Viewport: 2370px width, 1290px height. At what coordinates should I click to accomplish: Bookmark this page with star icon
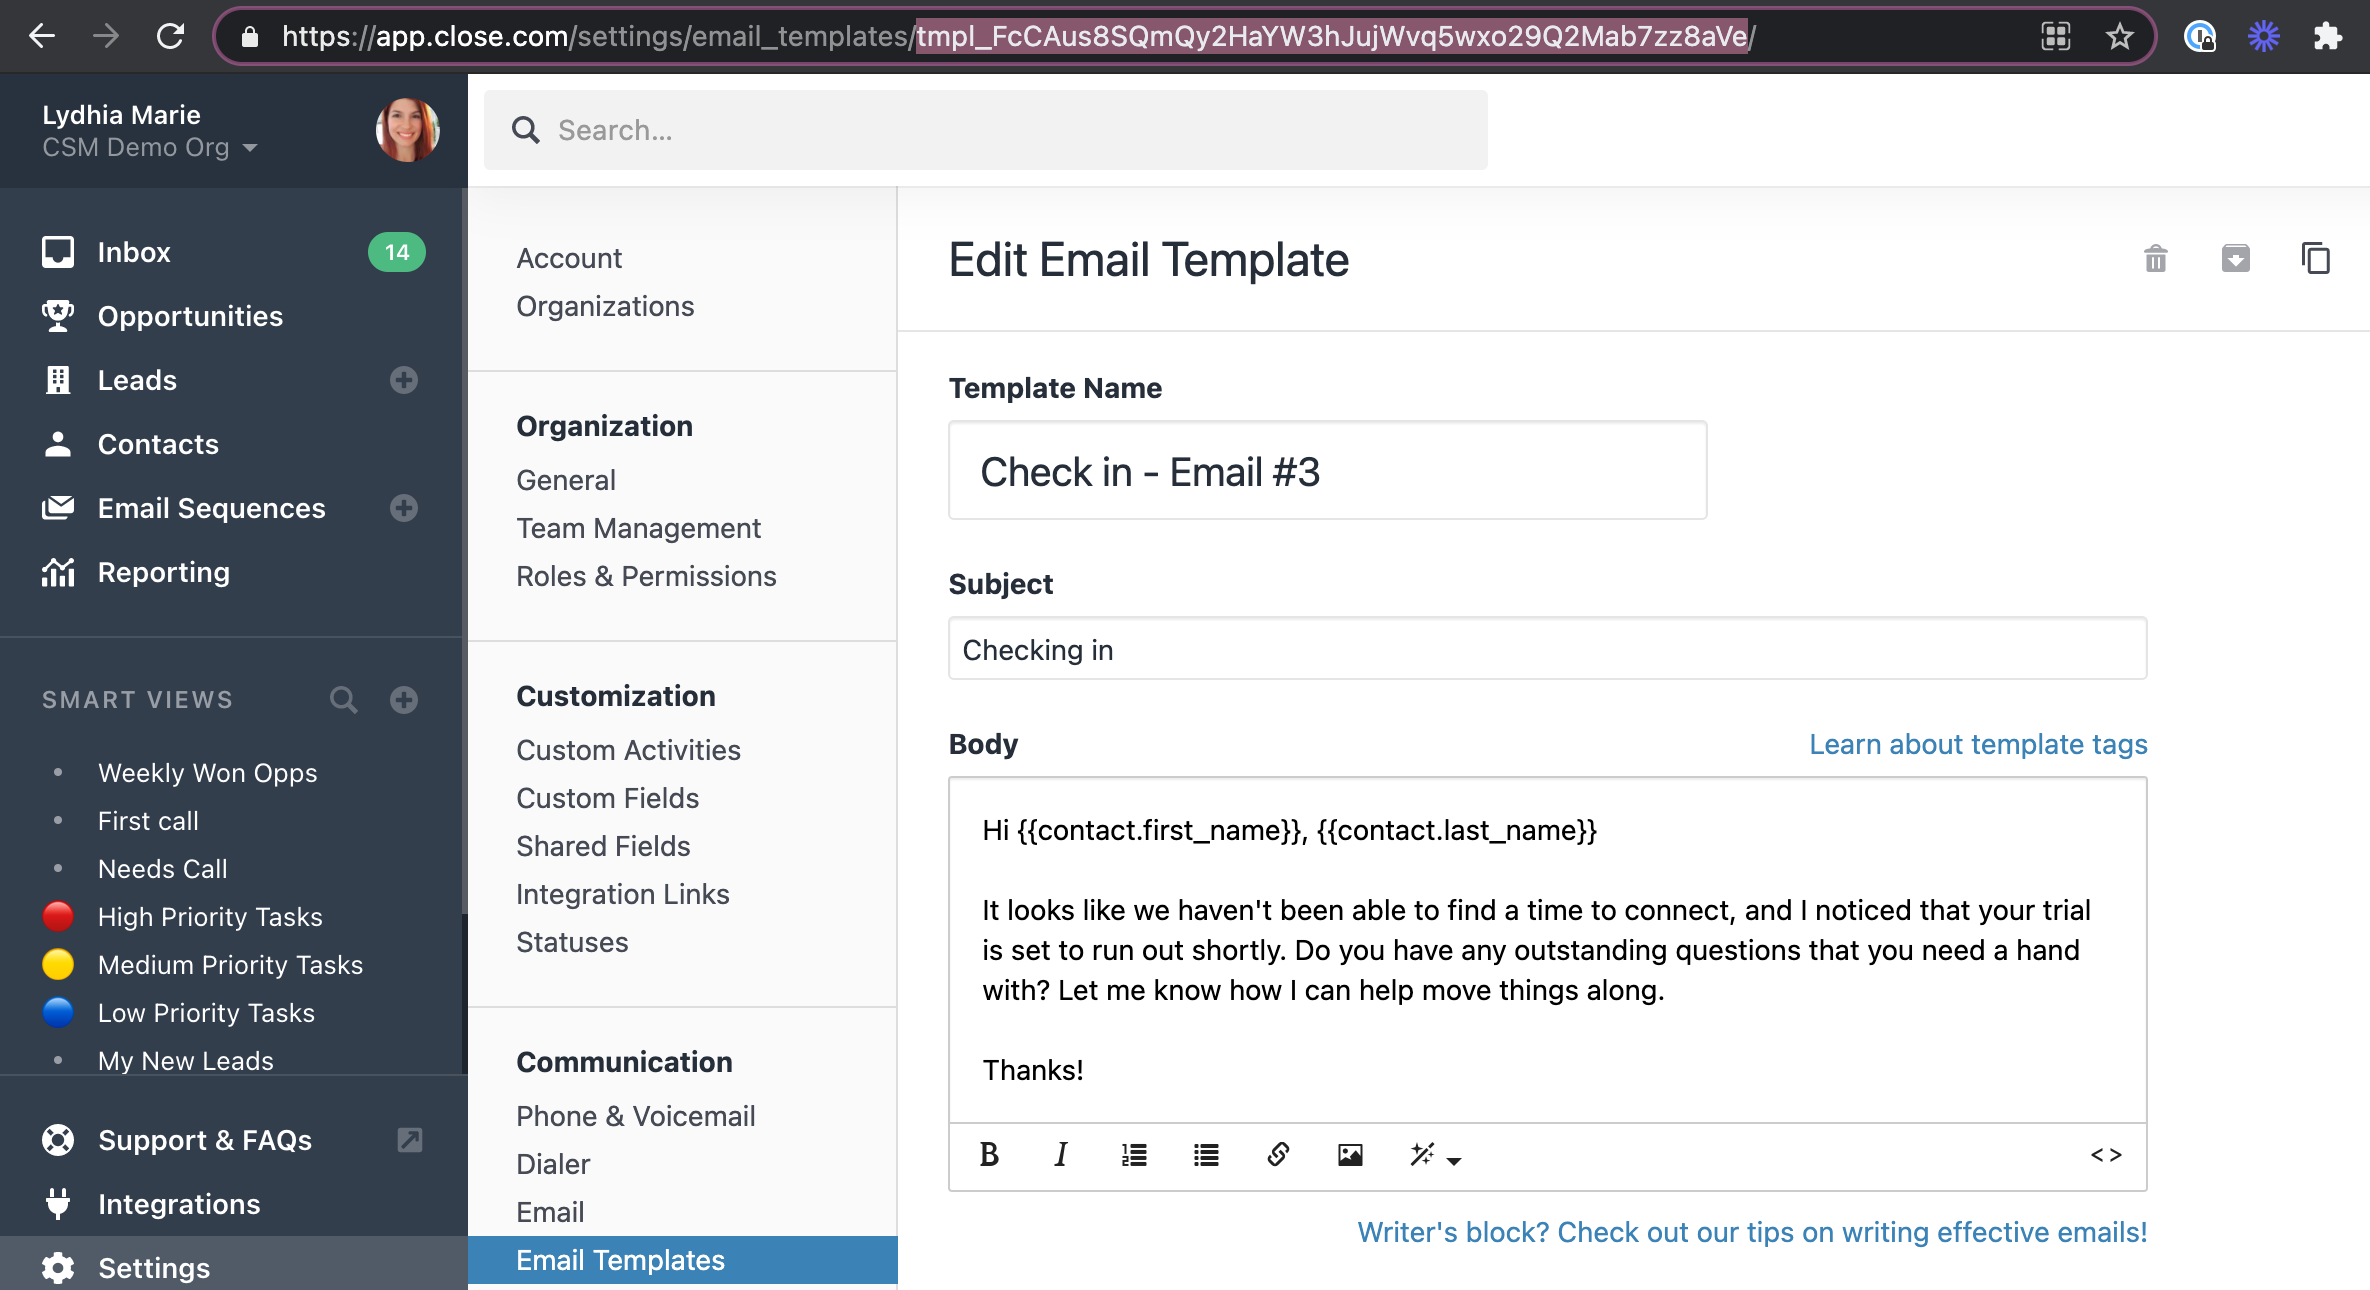(x=2119, y=37)
